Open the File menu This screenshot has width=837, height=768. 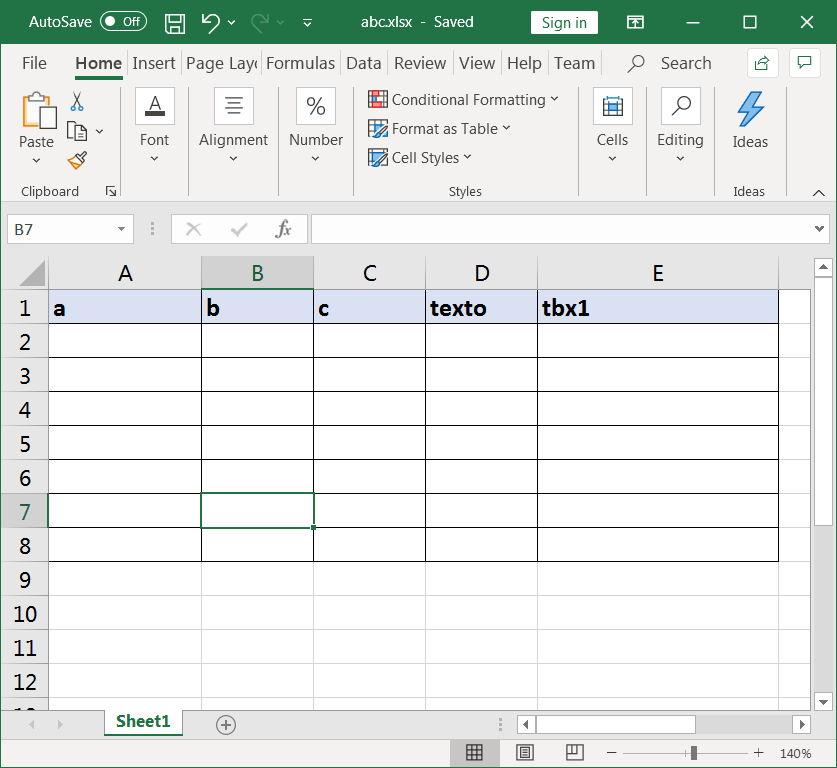[x=34, y=63]
